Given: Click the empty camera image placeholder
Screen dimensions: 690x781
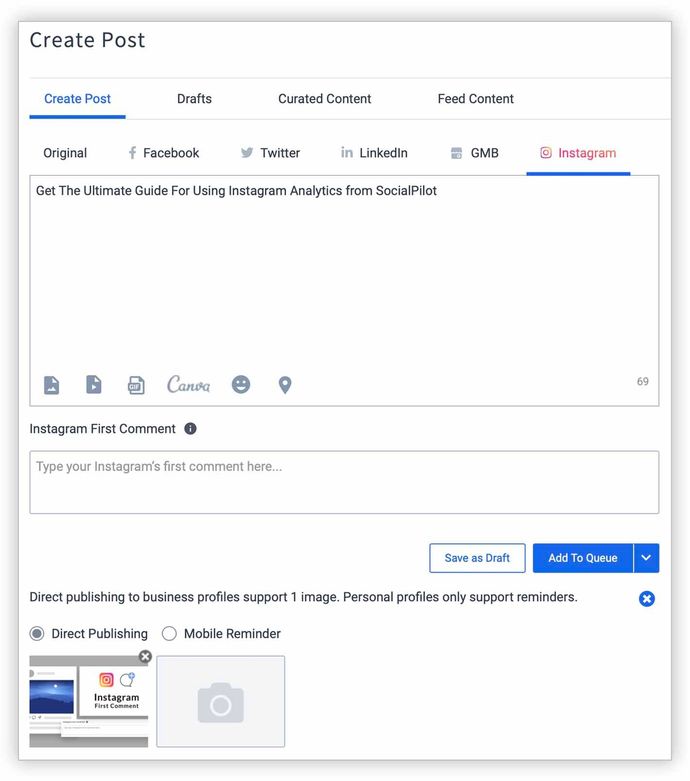Looking at the screenshot, I should click(x=221, y=702).
